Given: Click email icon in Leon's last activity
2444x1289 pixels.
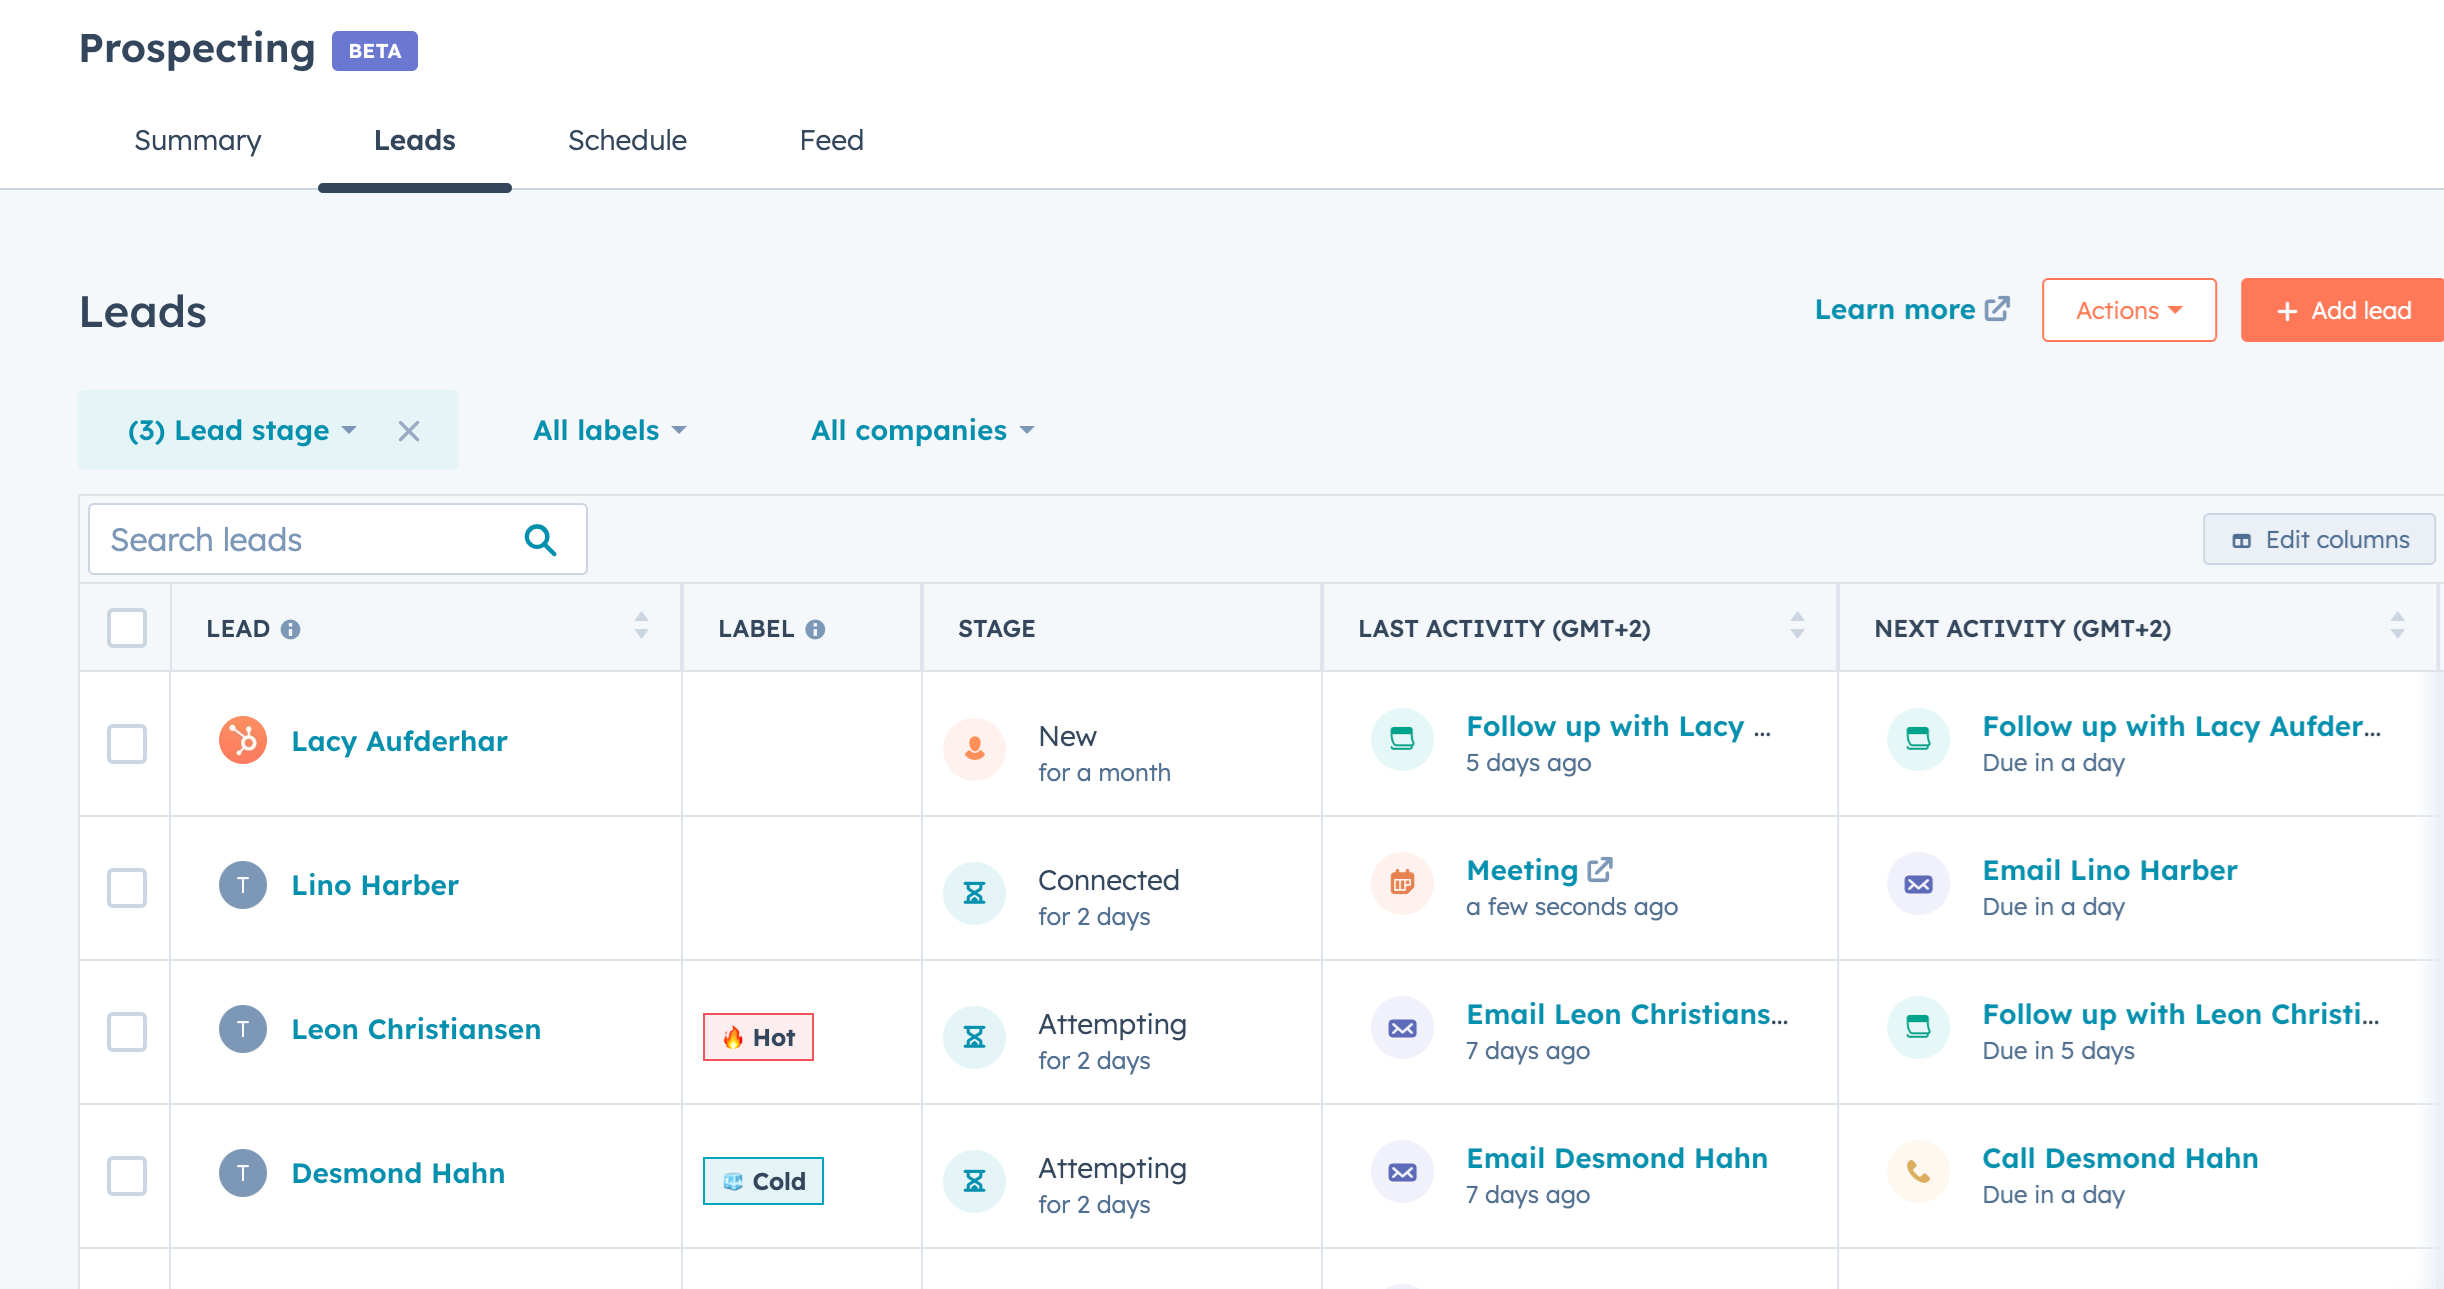Looking at the screenshot, I should tap(1402, 1027).
